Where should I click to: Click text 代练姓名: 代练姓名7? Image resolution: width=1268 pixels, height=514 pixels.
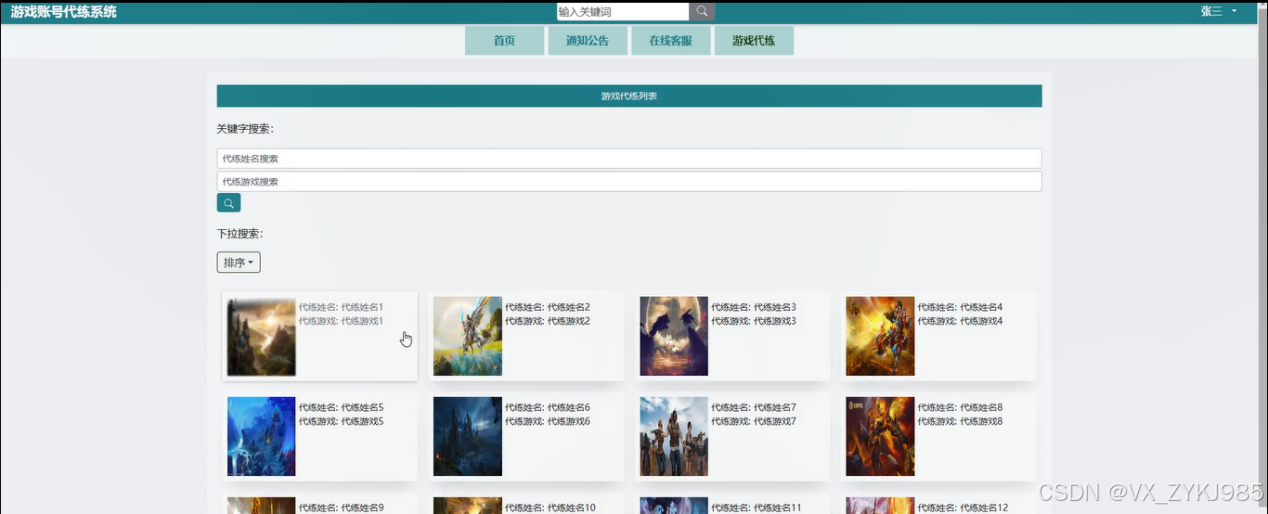(754, 407)
